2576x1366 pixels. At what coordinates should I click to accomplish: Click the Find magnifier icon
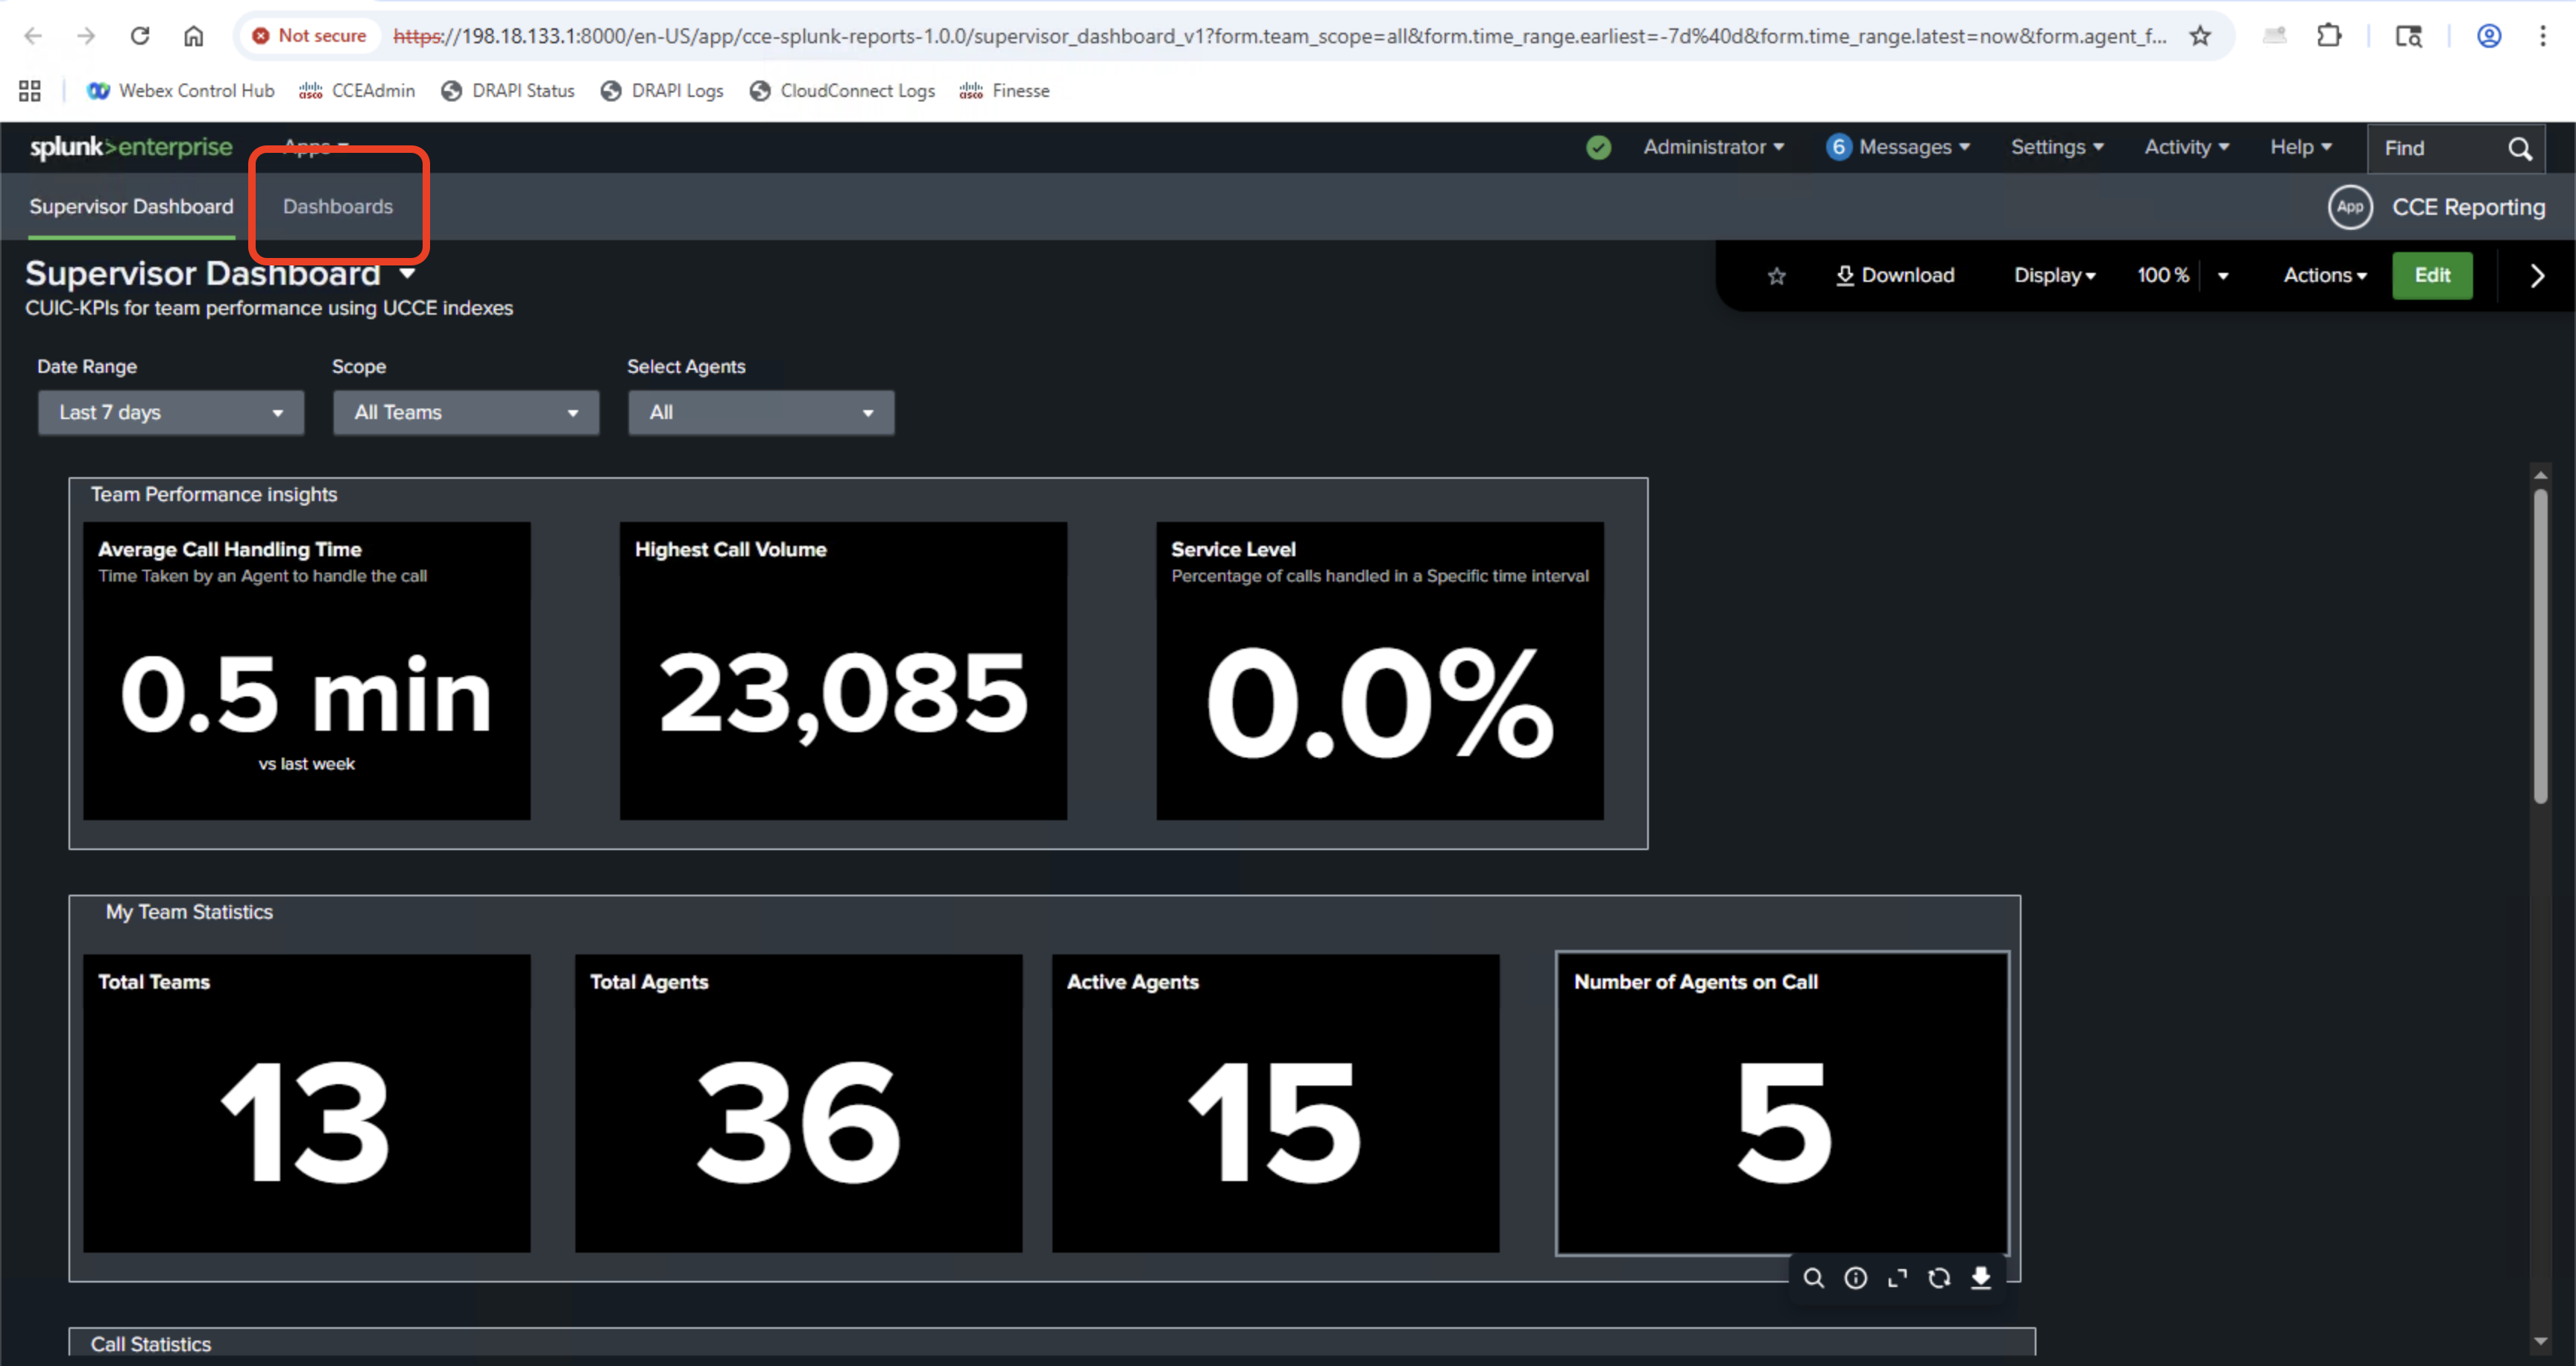pos(2519,149)
